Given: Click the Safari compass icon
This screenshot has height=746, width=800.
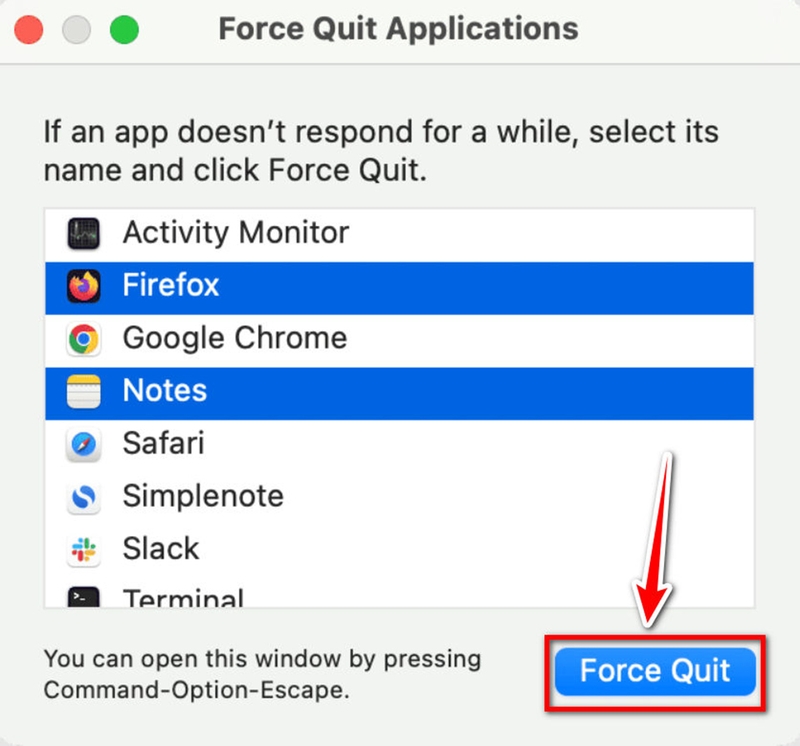Looking at the screenshot, I should click(83, 444).
